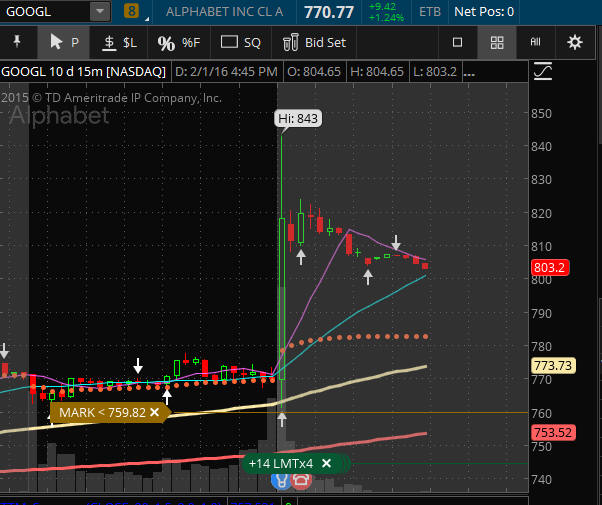Click the MARK < 759.82 alert label

[x=102, y=412]
